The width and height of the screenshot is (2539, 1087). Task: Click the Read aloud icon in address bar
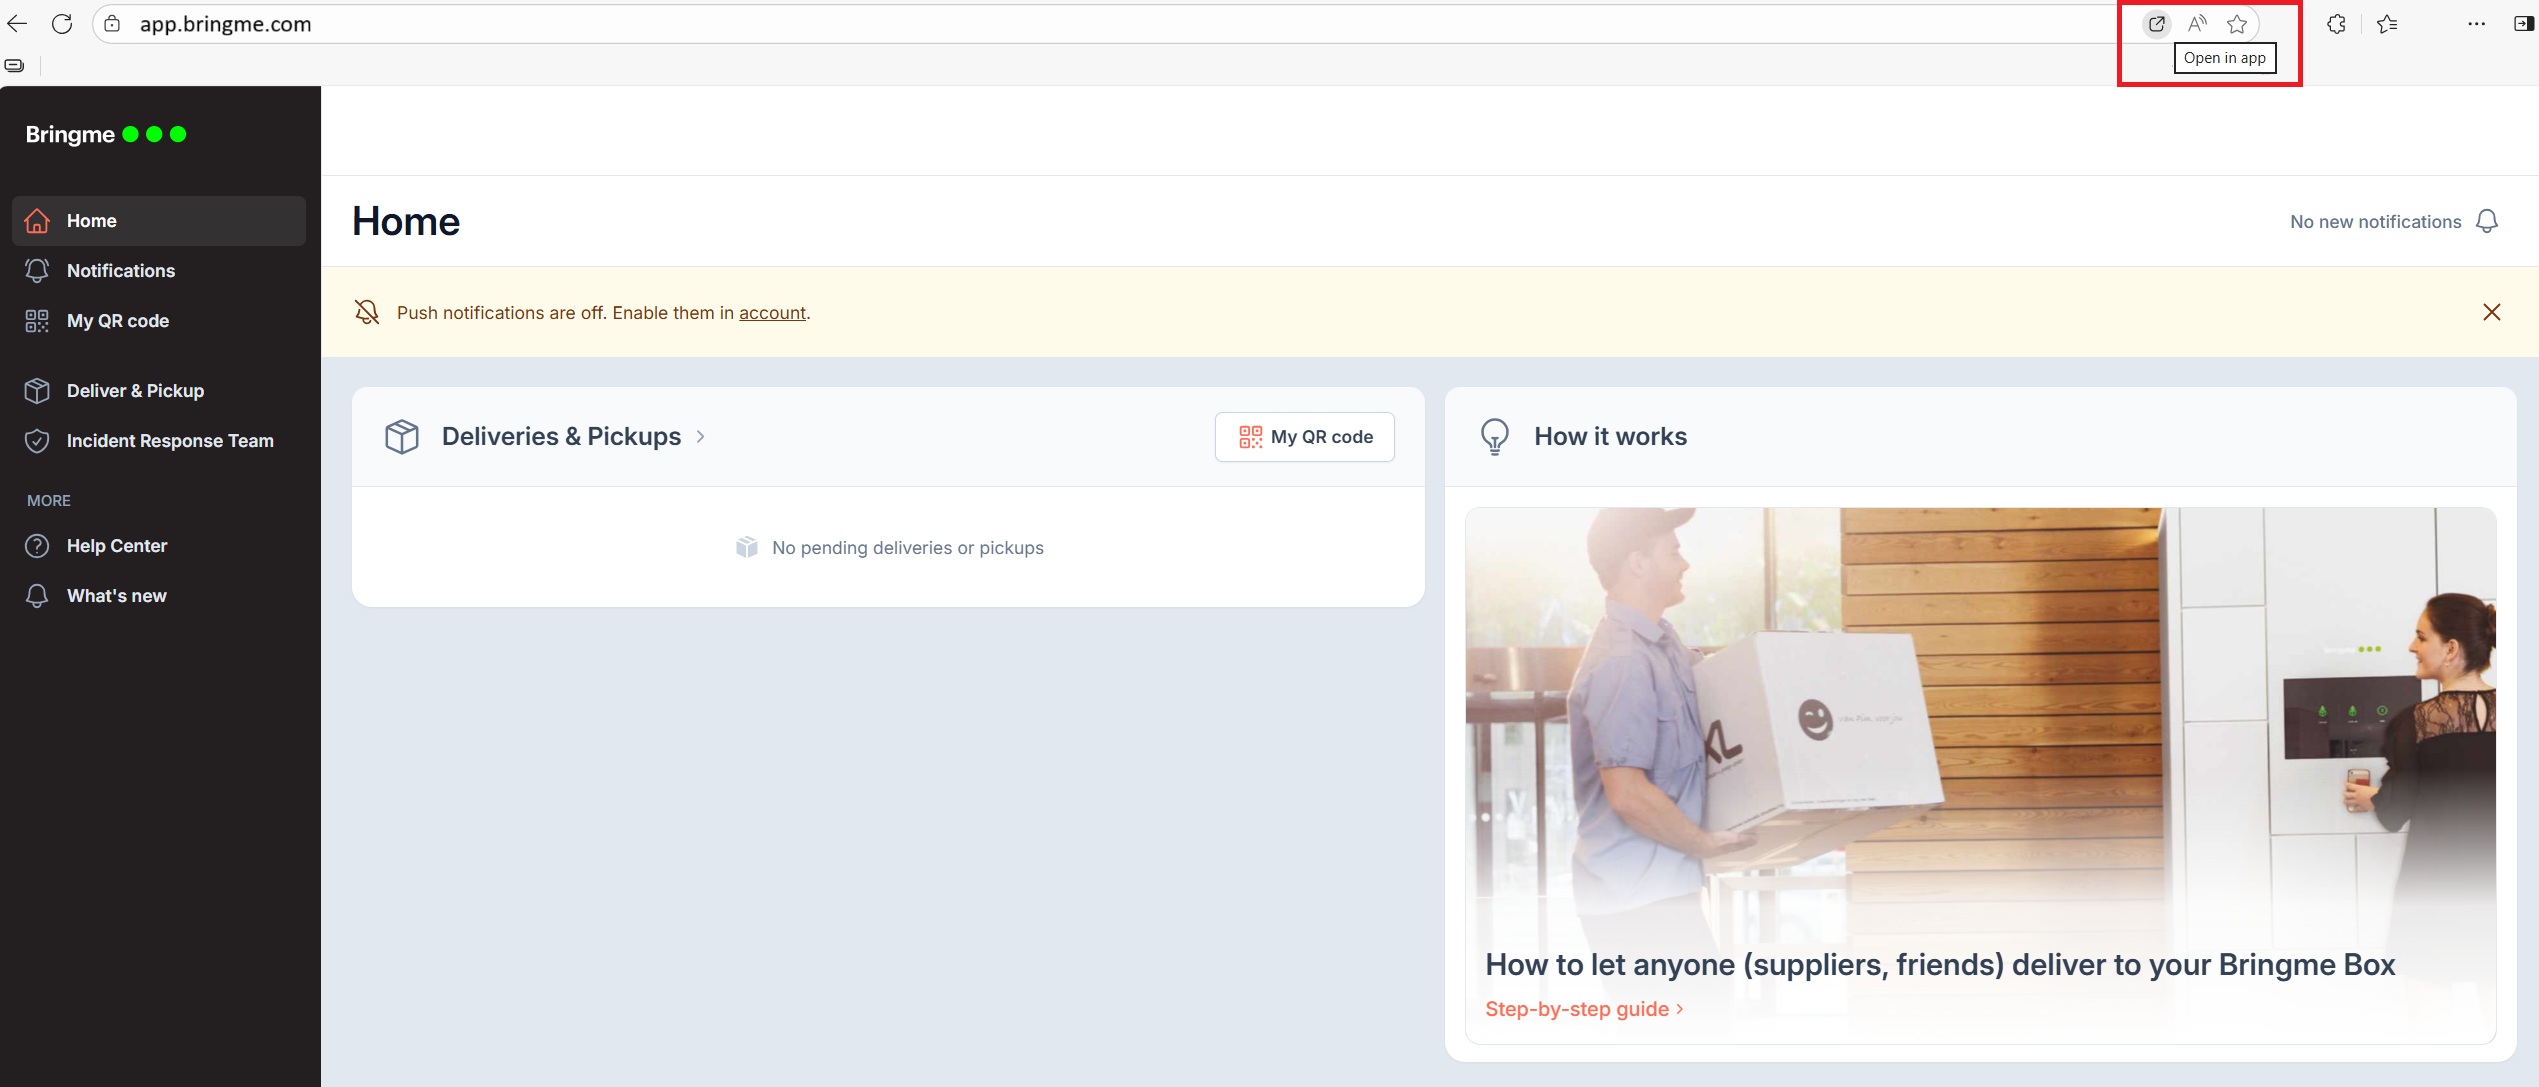coord(2196,24)
